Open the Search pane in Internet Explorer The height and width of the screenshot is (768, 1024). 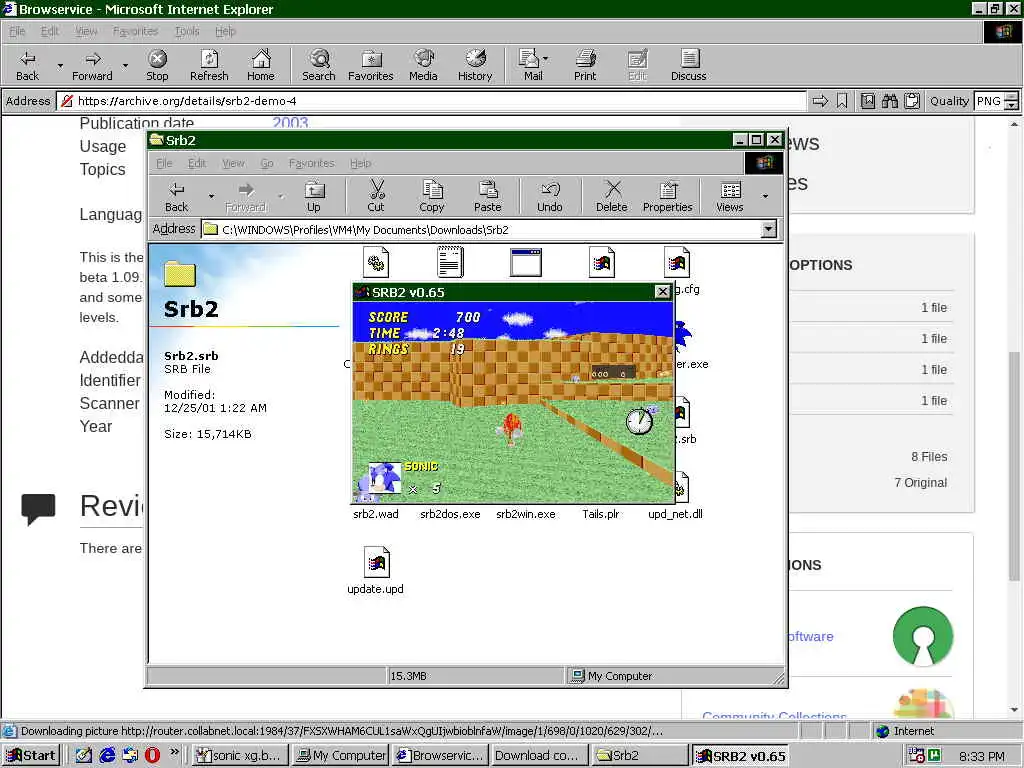(319, 65)
